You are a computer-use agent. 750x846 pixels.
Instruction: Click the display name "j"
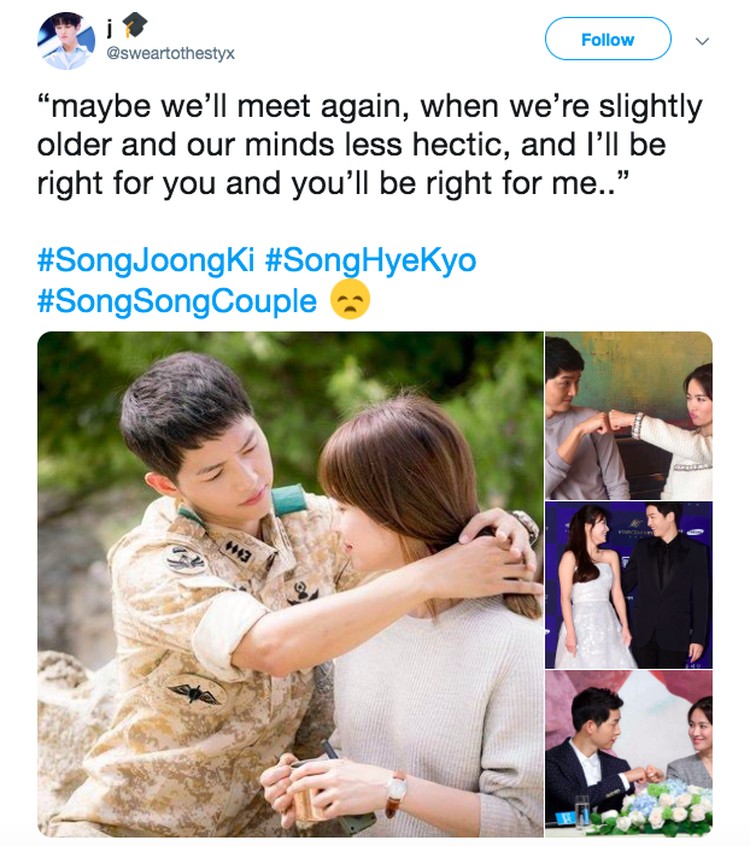click(110, 29)
